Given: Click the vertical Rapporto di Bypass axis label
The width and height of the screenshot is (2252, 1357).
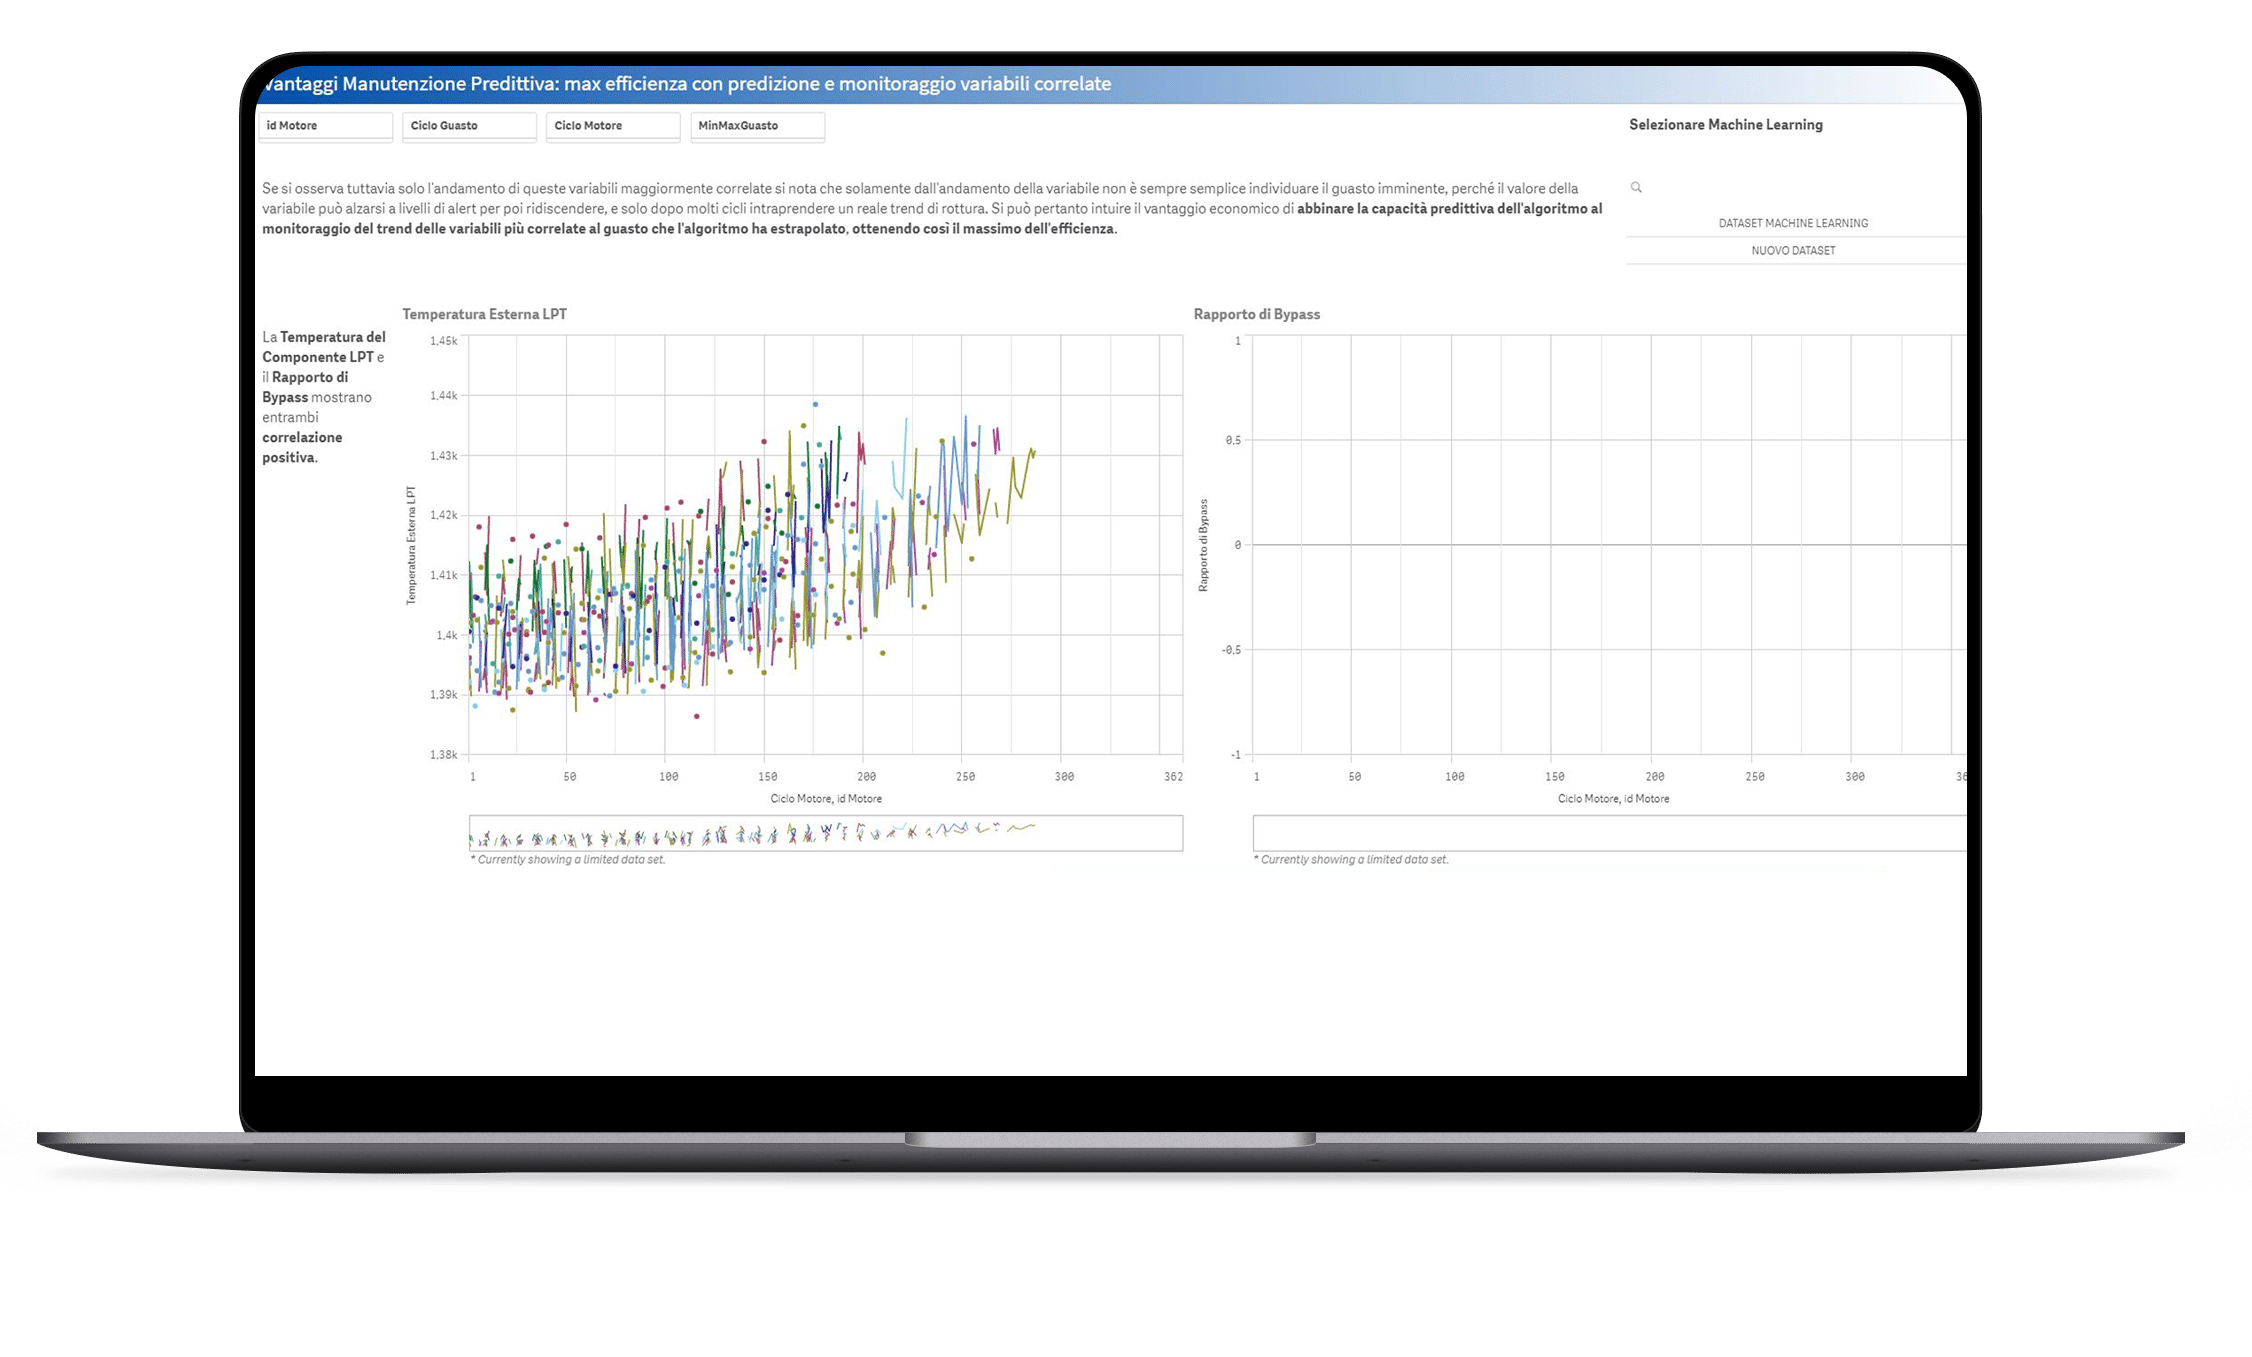Looking at the screenshot, I should 1203,545.
